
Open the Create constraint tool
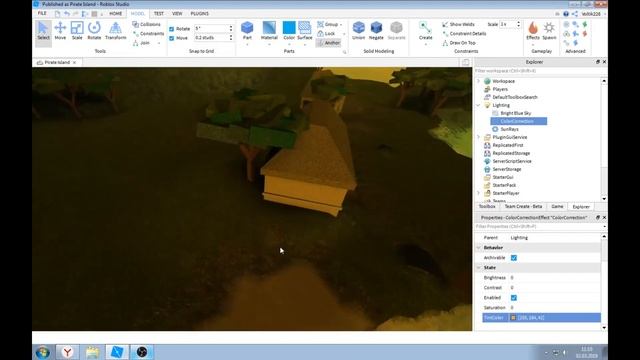tap(425, 31)
